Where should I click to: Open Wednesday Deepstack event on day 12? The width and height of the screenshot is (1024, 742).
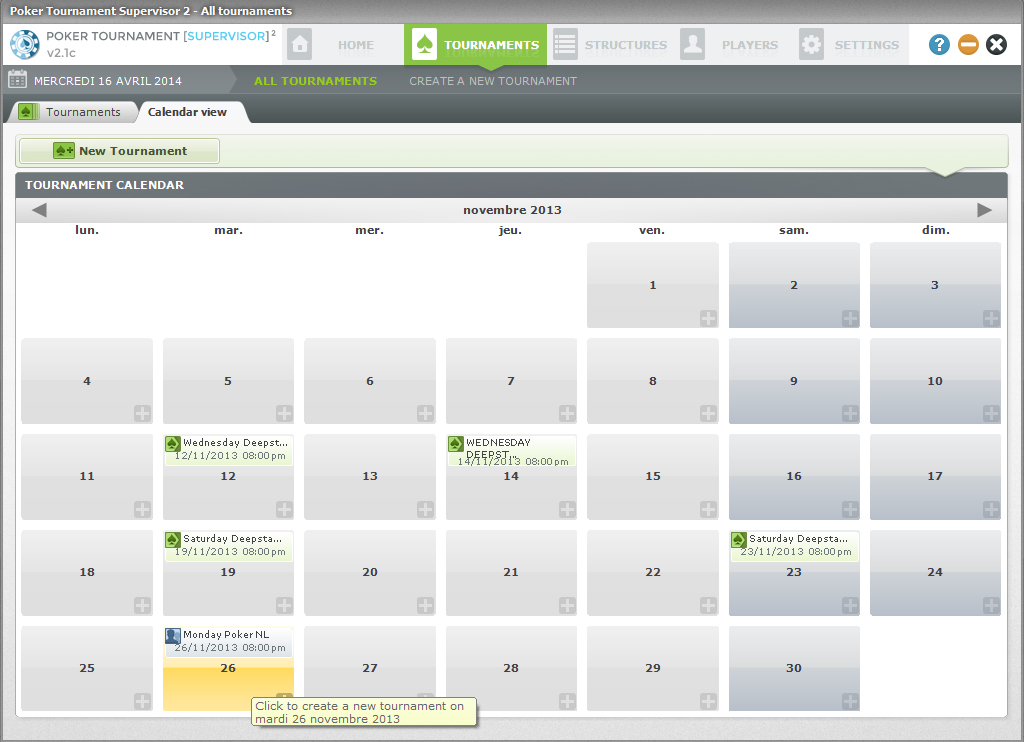[x=228, y=449]
